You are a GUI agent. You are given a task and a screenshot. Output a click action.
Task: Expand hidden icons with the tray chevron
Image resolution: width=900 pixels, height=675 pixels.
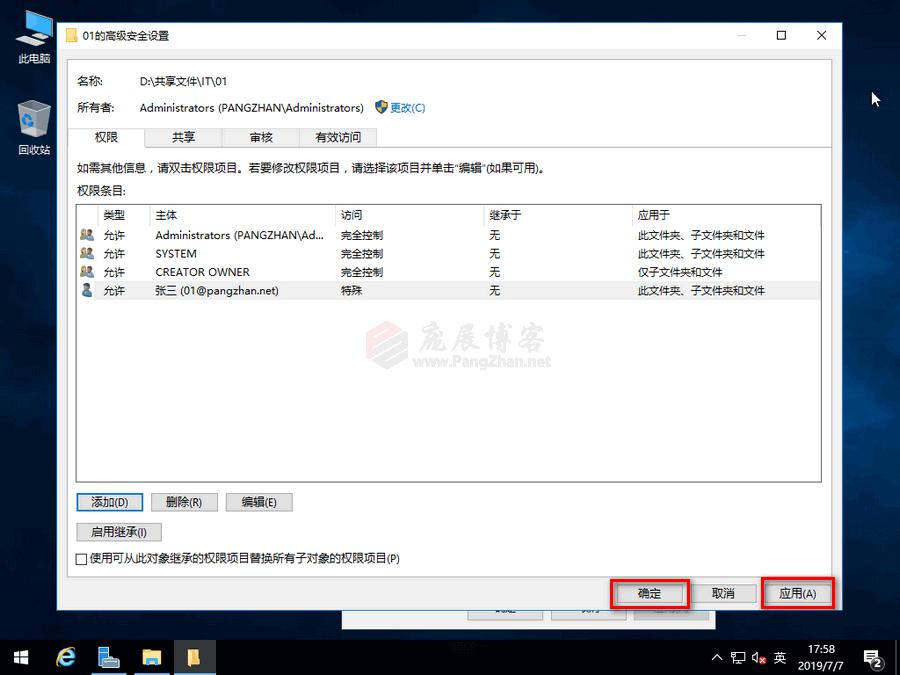(717, 658)
